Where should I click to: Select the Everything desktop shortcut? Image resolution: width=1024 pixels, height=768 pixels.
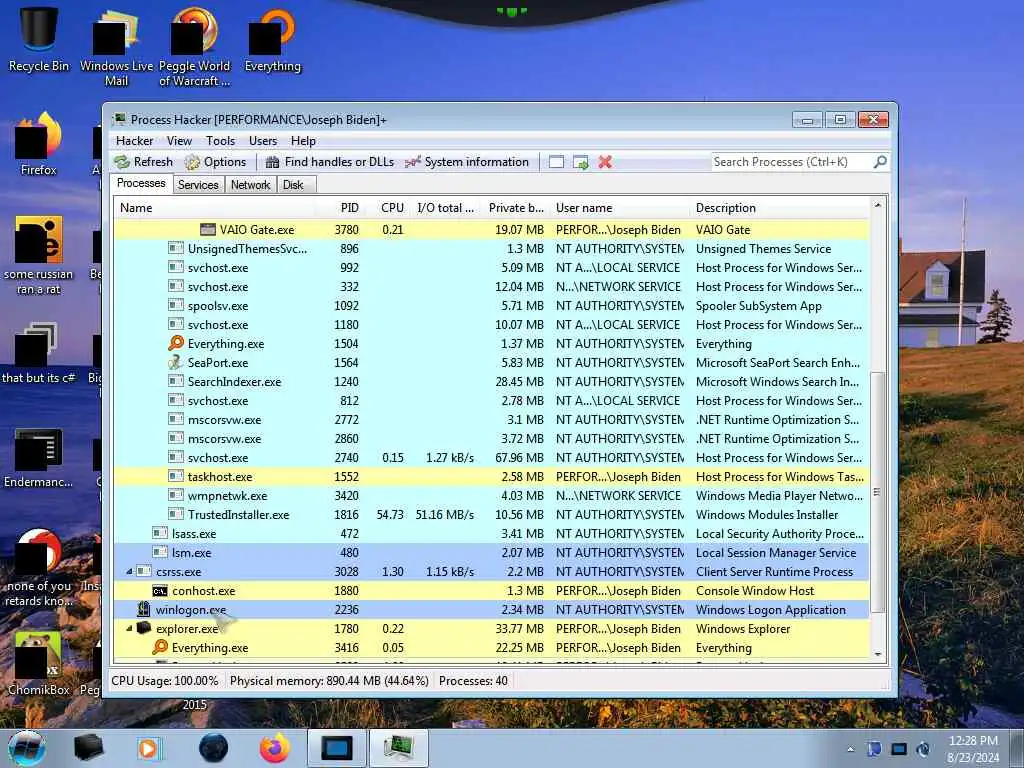coord(272,39)
